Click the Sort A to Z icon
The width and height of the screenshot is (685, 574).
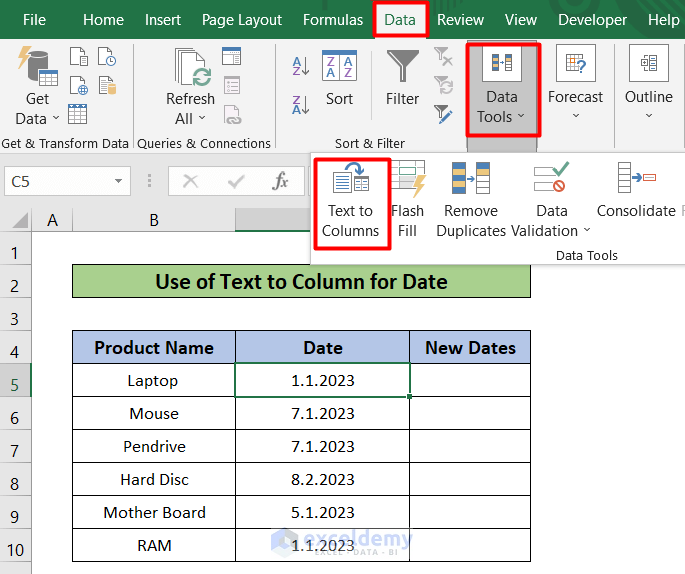click(x=301, y=67)
